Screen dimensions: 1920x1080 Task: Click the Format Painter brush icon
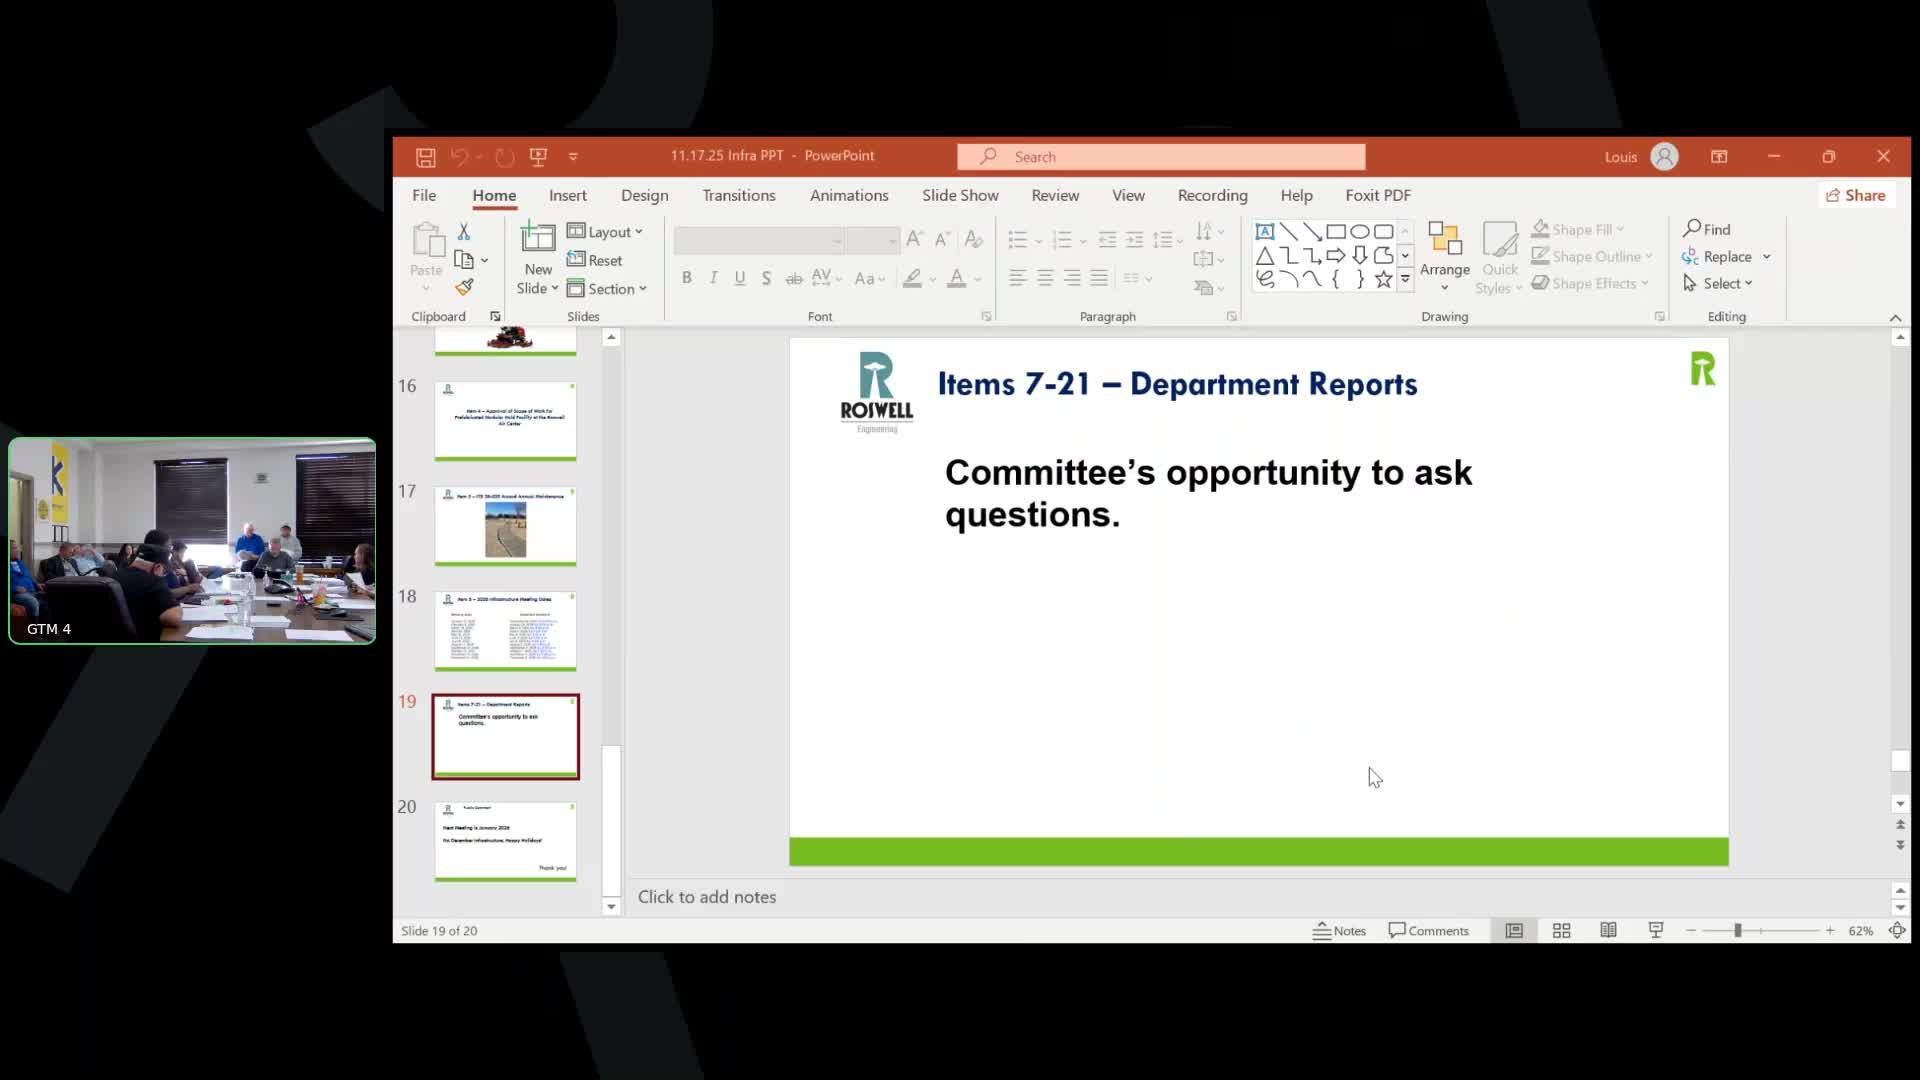pos(464,288)
